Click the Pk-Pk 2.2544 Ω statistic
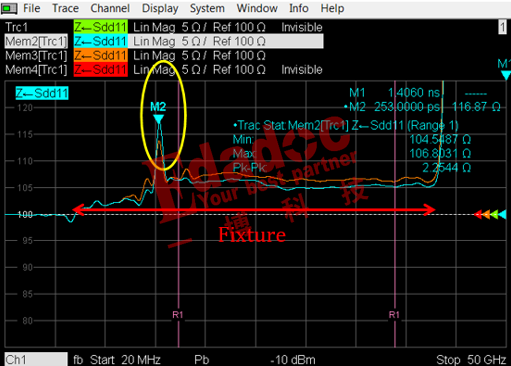 click(352, 167)
